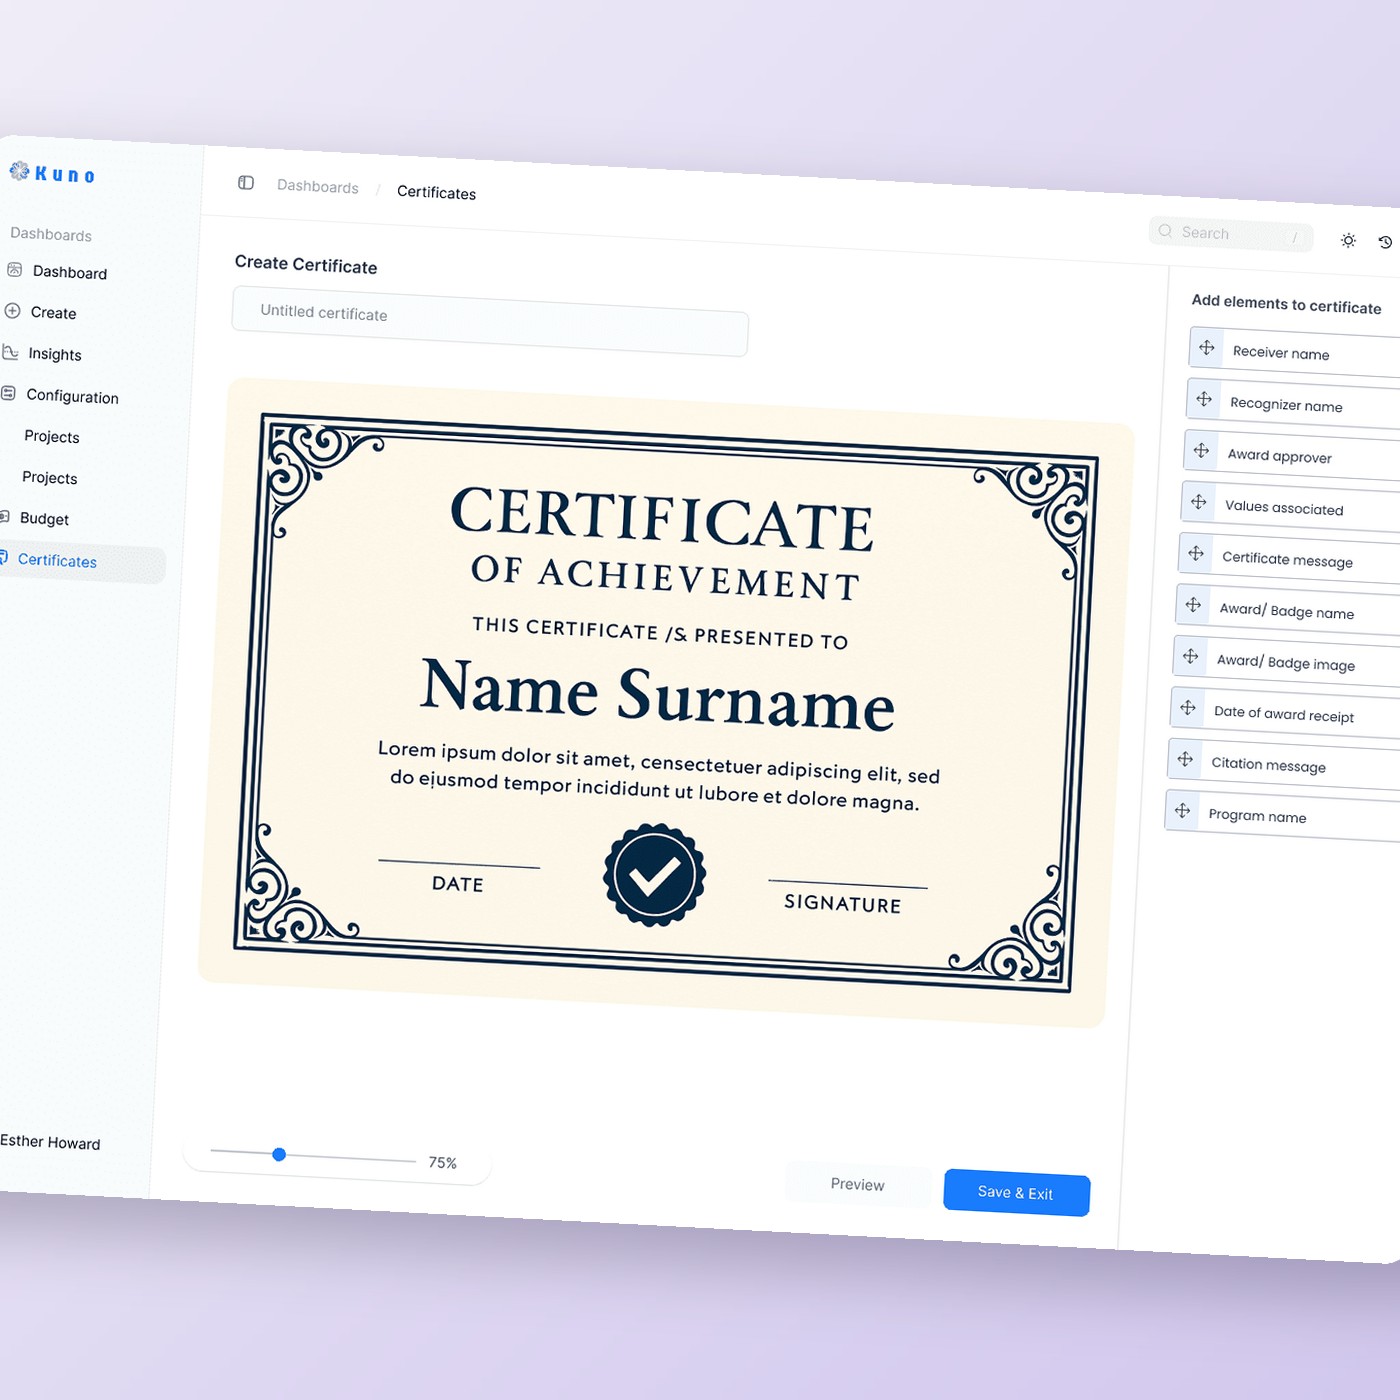Click the Create plus icon

click(x=12, y=310)
